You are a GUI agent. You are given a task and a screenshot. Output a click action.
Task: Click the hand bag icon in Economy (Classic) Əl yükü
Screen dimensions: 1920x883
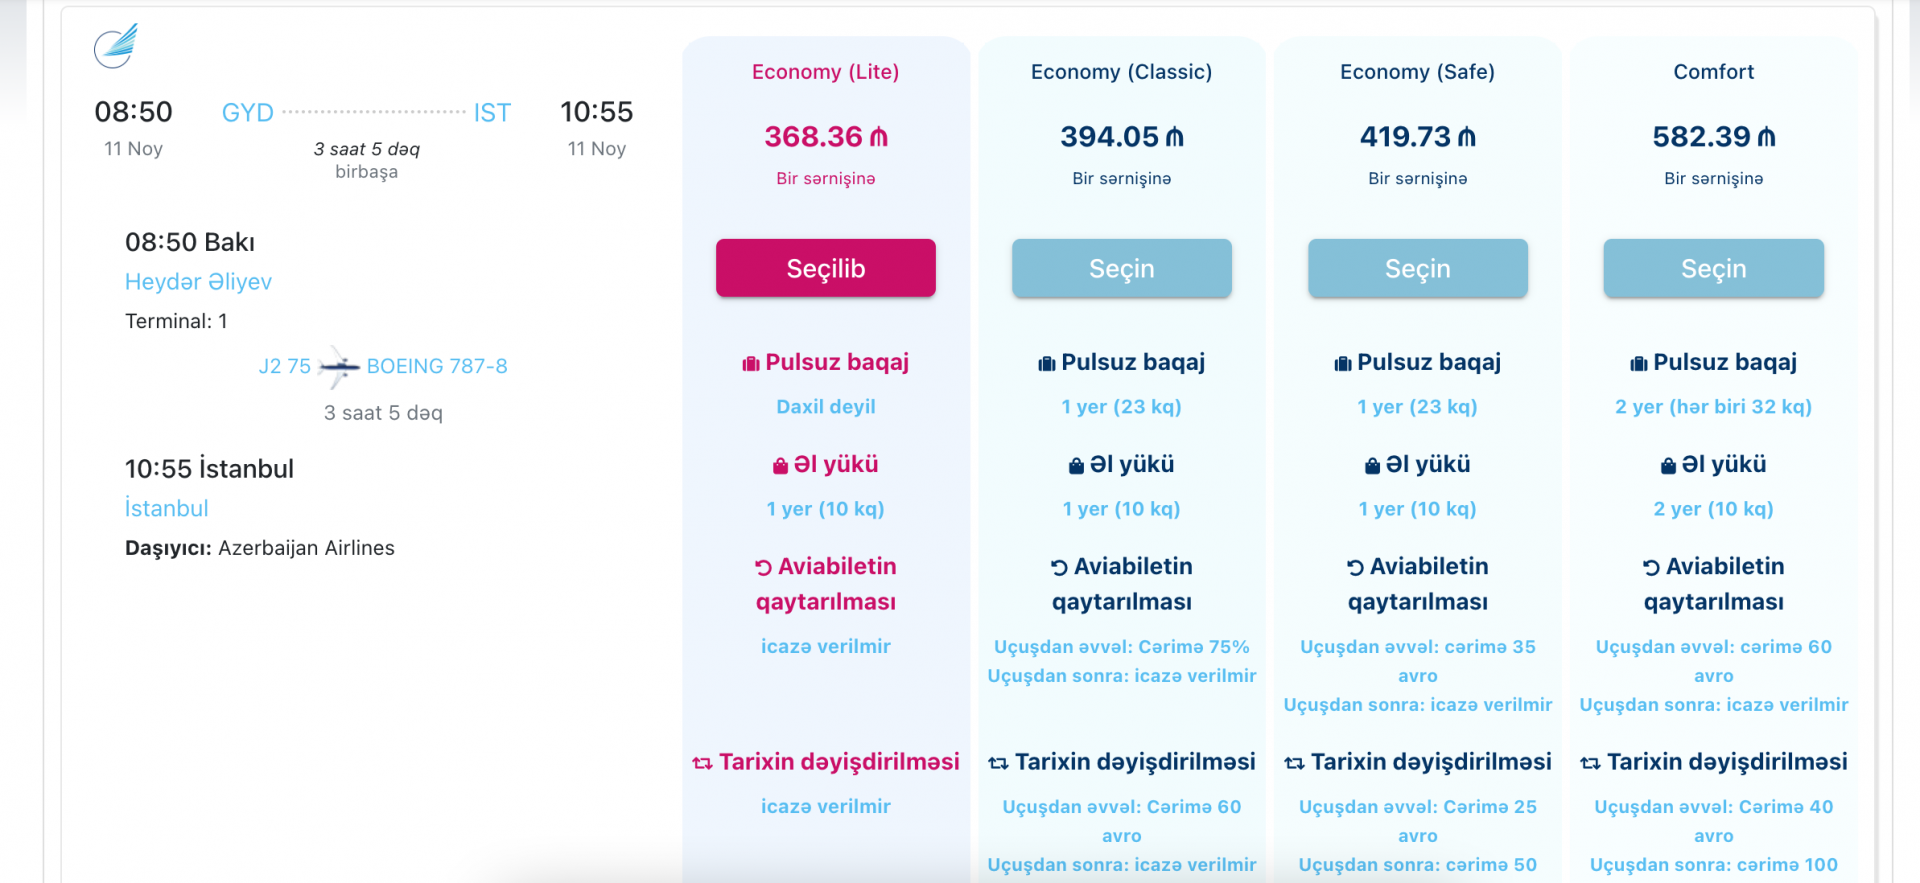pos(1076,466)
